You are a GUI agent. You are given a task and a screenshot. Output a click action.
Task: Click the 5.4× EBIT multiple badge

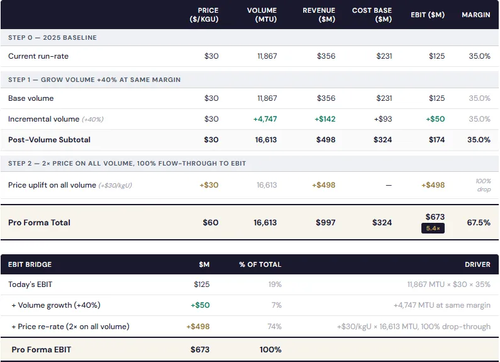click(433, 228)
